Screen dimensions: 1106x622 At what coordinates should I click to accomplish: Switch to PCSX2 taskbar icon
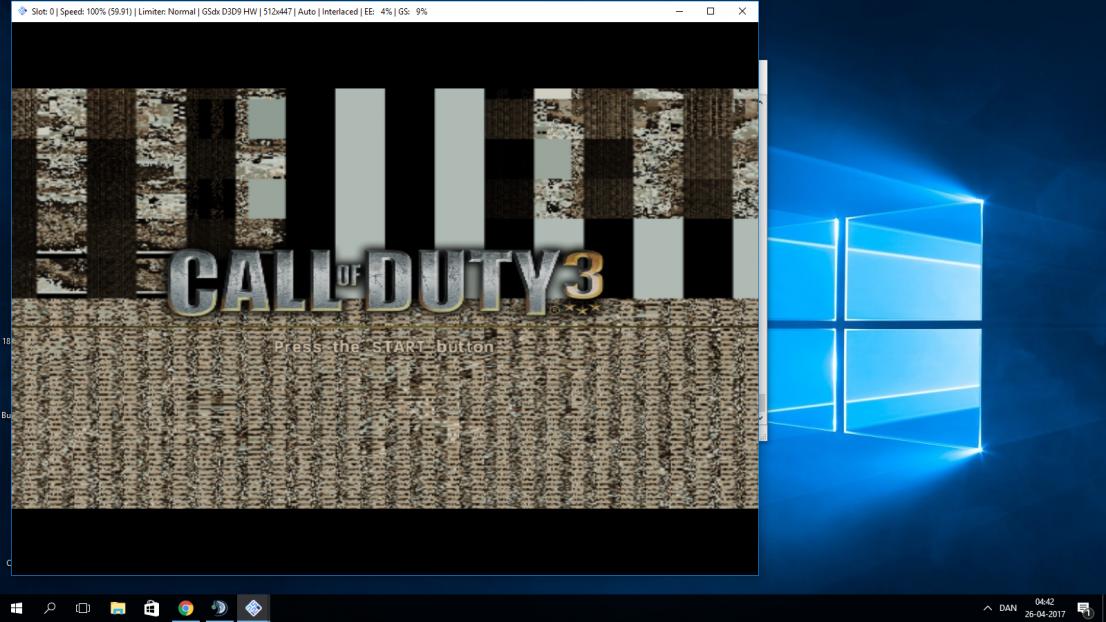click(x=253, y=608)
